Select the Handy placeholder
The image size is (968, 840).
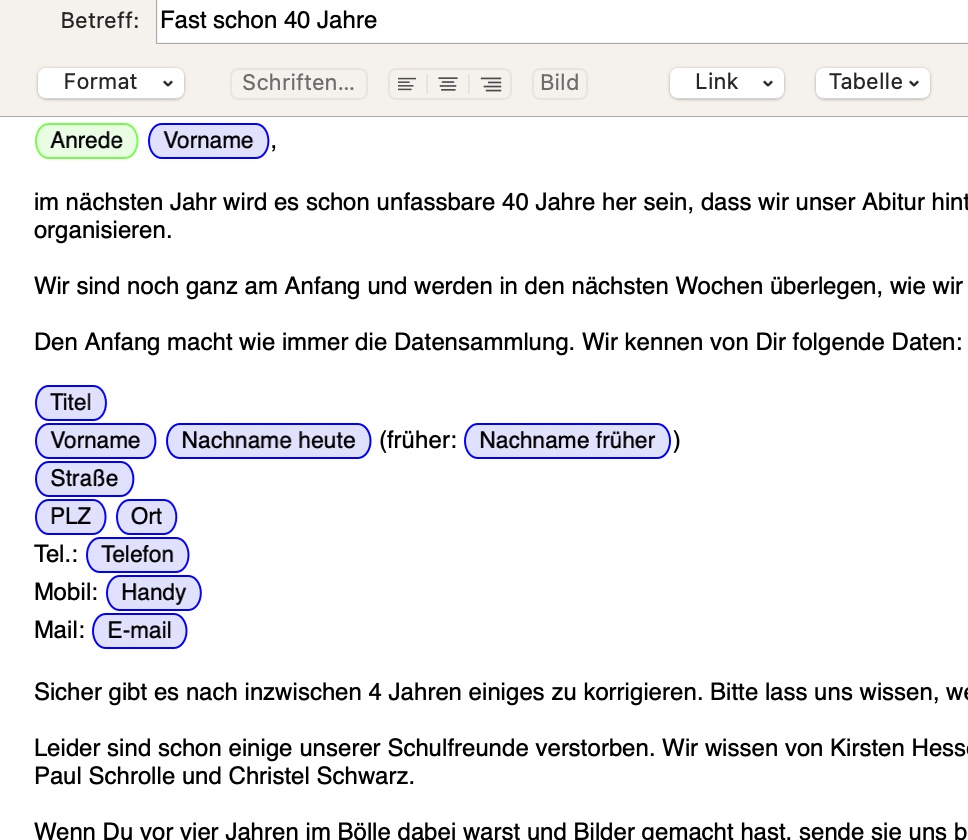153,593
